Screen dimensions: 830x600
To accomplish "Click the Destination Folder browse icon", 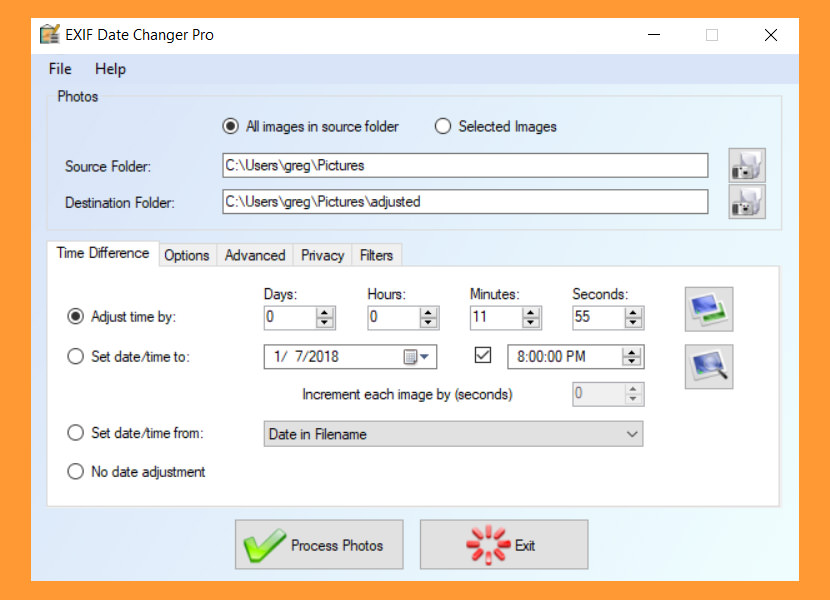I will pyautogui.click(x=747, y=202).
